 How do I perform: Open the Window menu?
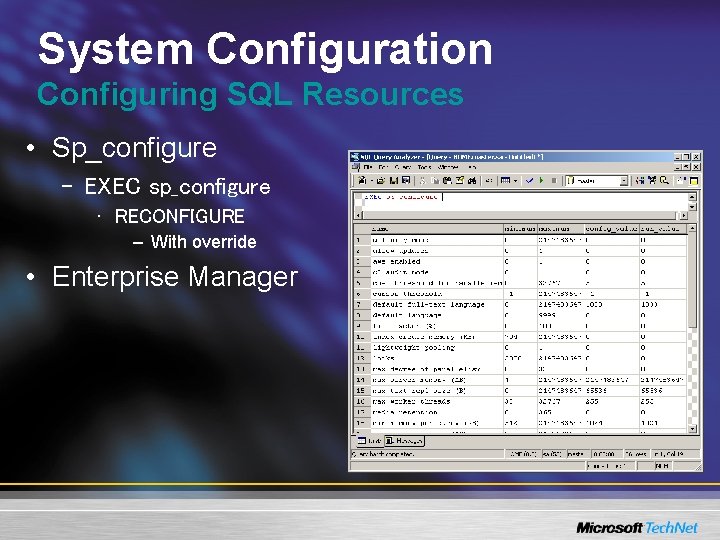[448, 167]
